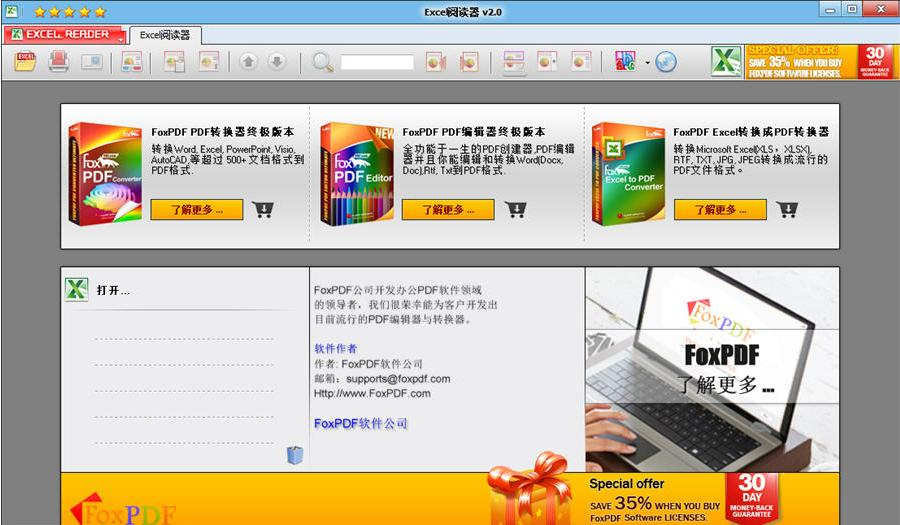Open the toolbar Special Offer 35% banner

(x=801, y=62)
